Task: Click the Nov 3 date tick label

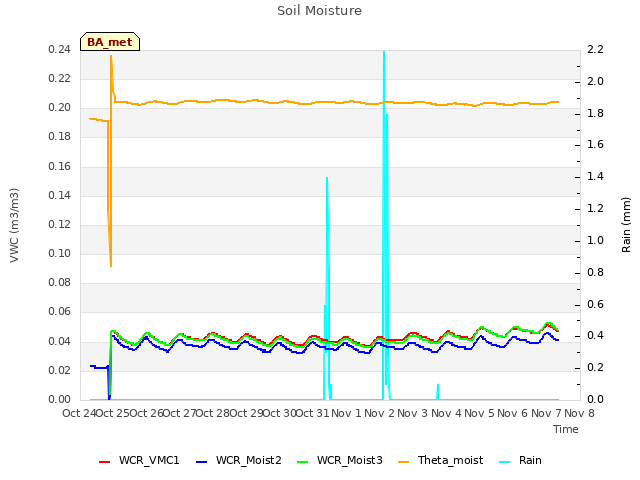Action: (413, 413)
